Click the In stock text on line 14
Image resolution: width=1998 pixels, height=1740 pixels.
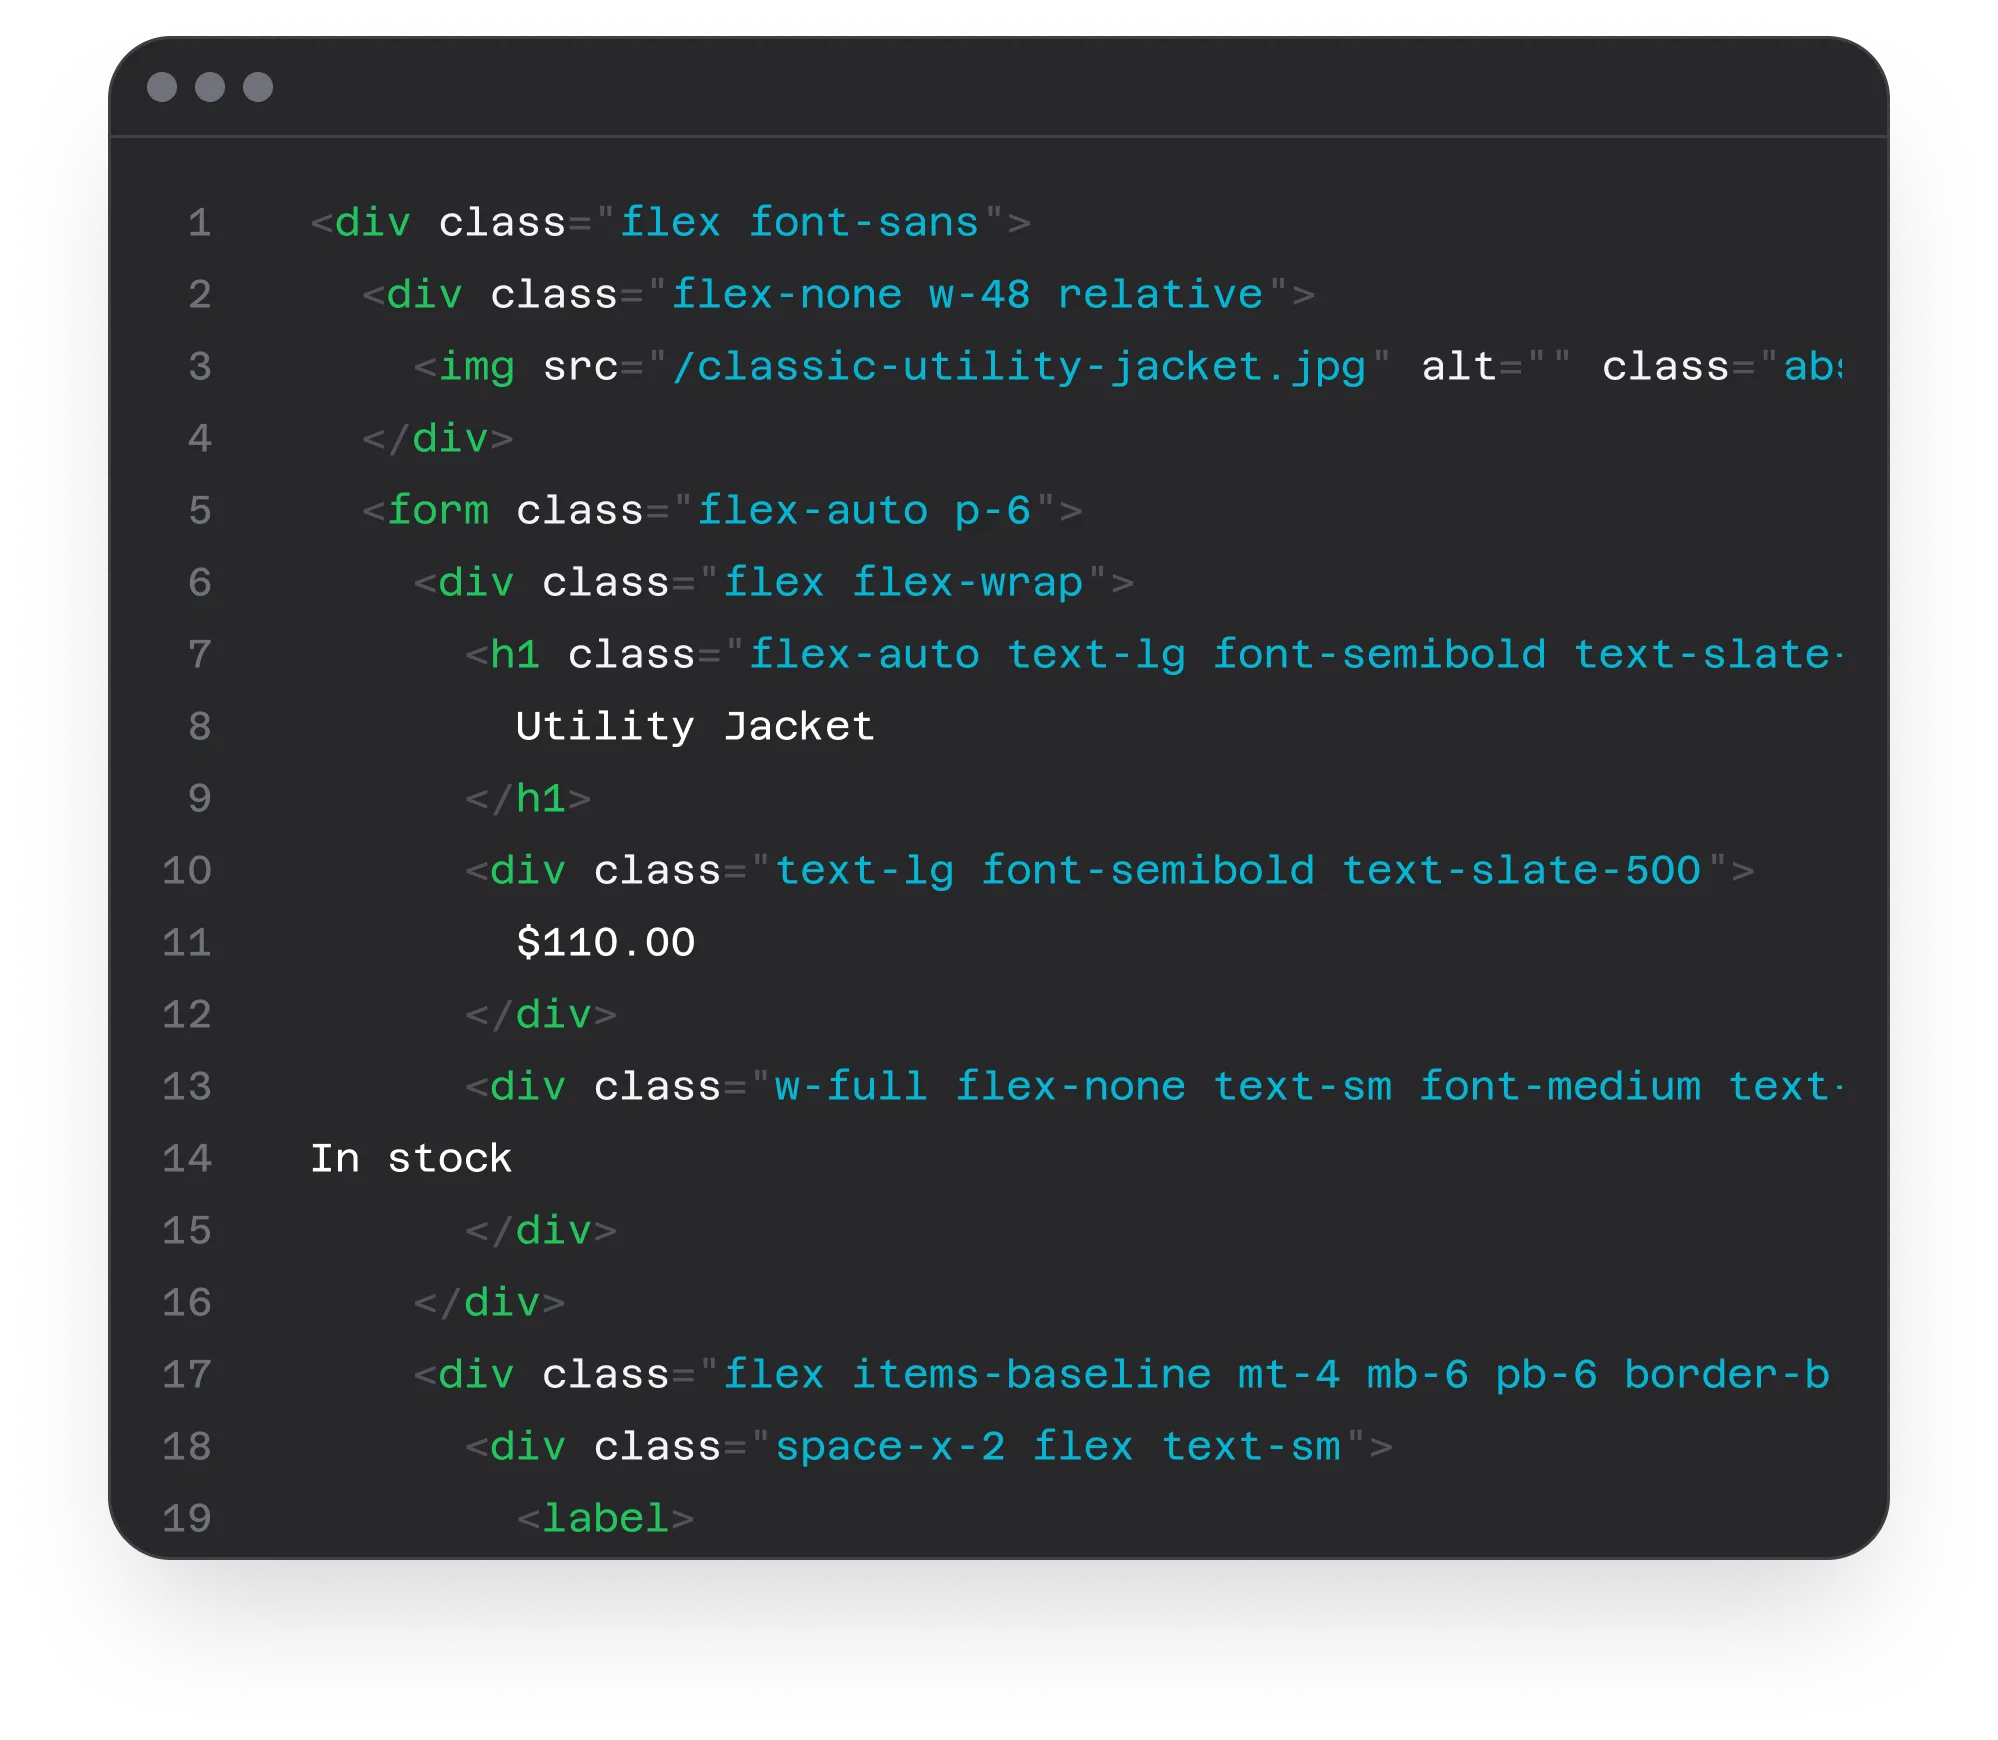[411, 1158]
